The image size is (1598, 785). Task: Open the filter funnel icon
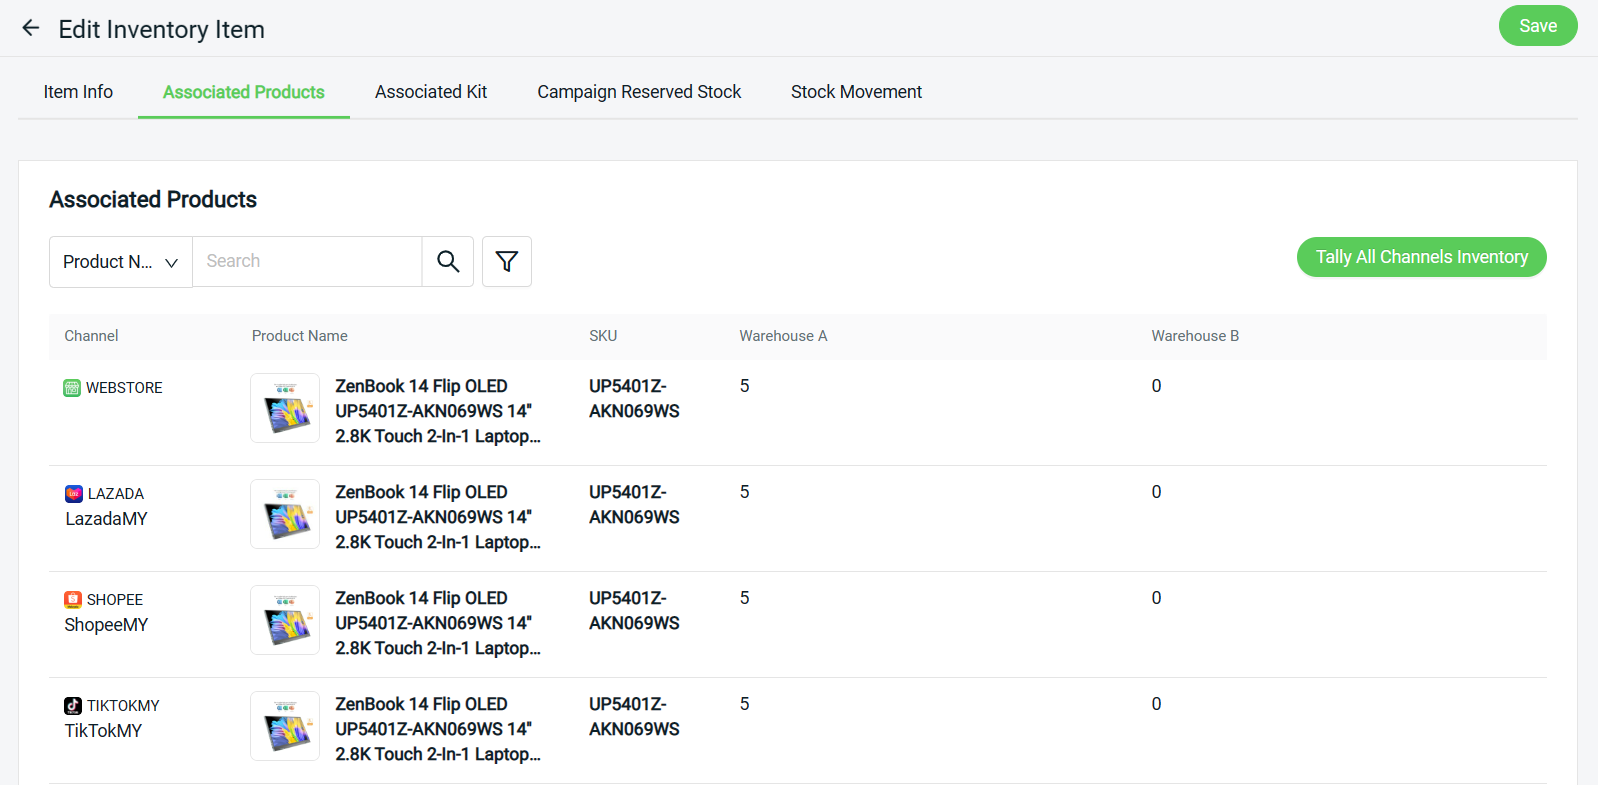click(x=507, y=262)
